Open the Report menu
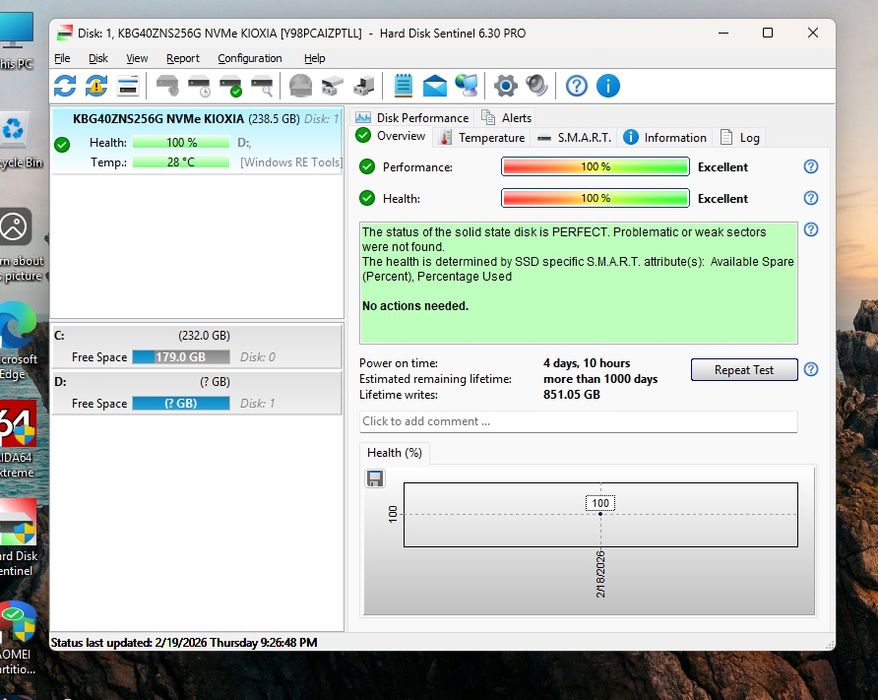This screenshot has width=878, height=700. tap(183, 58)
